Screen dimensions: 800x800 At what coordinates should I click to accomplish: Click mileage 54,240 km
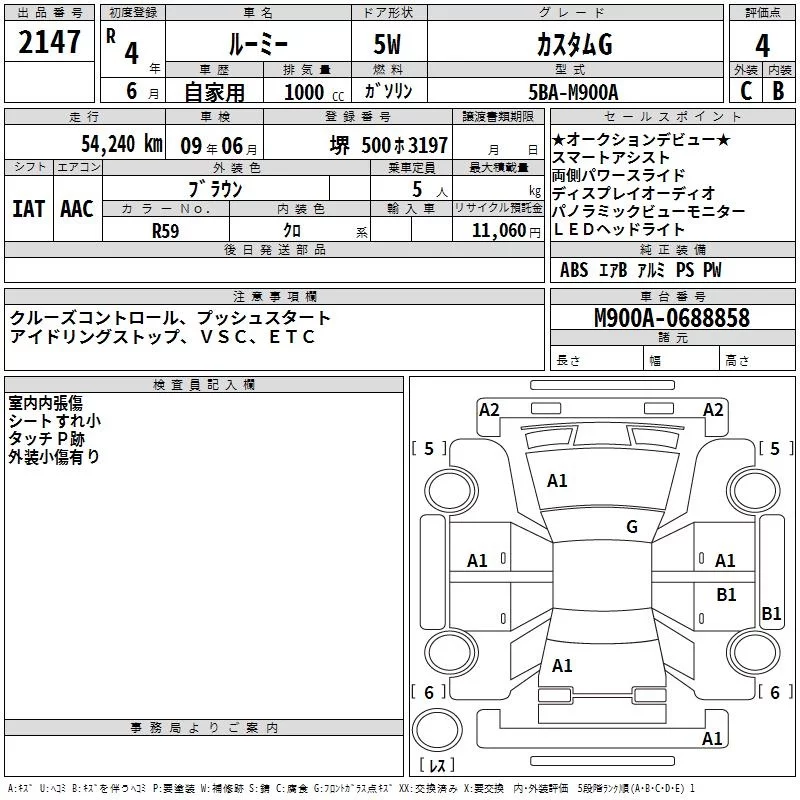[x=122, y=144]
